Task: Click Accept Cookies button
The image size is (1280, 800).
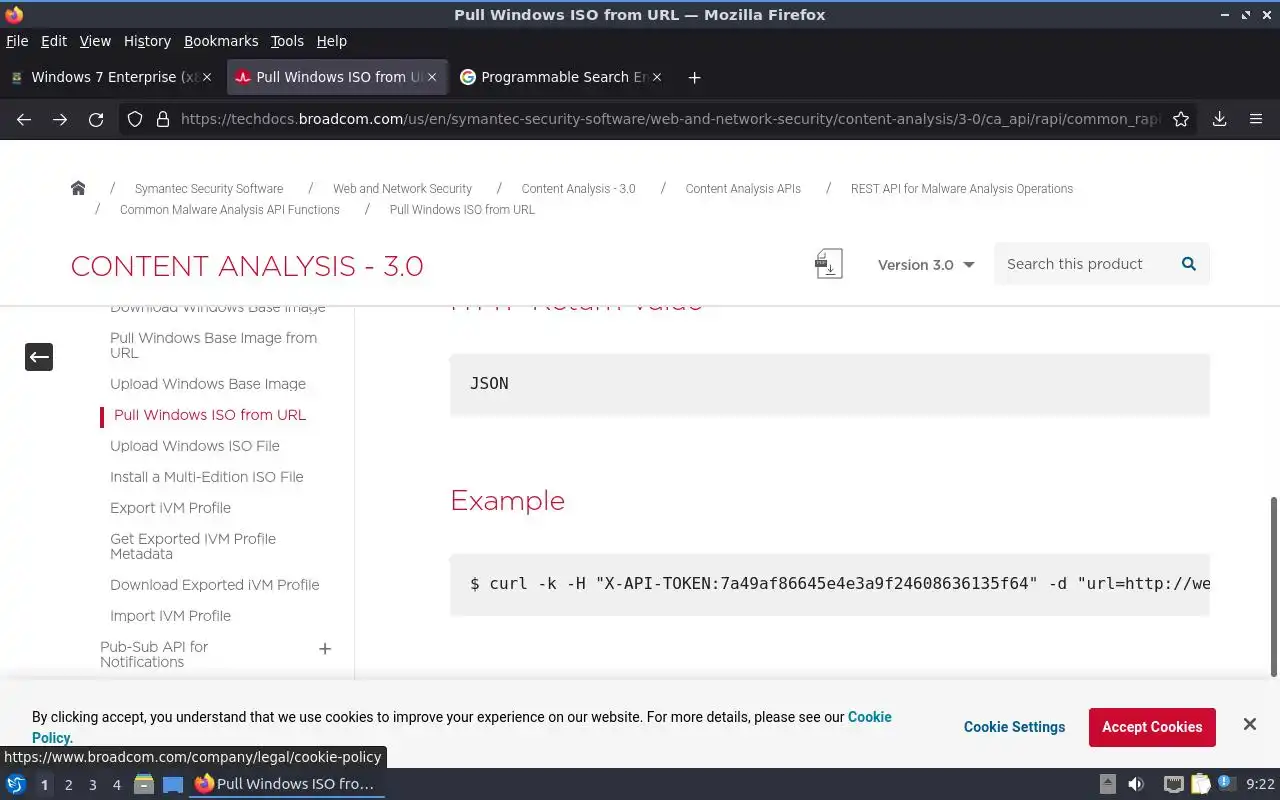Action: (1152, 727)
